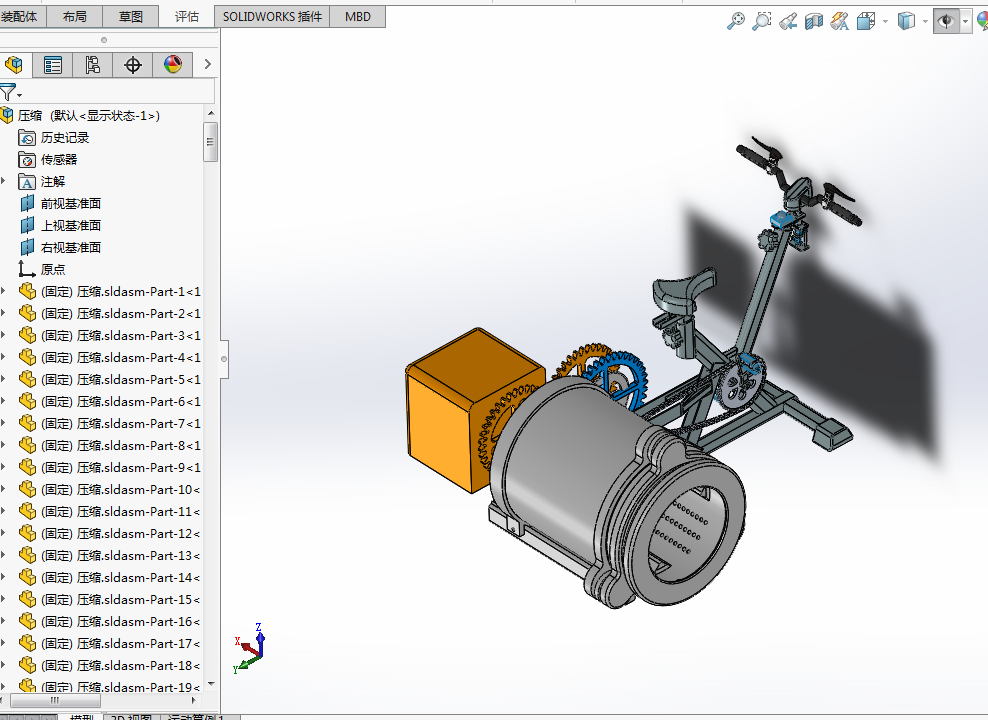The image size is (988, 720).
Task: Open the DimXpertManager crosshair tab
Action: tap(133, 65)
